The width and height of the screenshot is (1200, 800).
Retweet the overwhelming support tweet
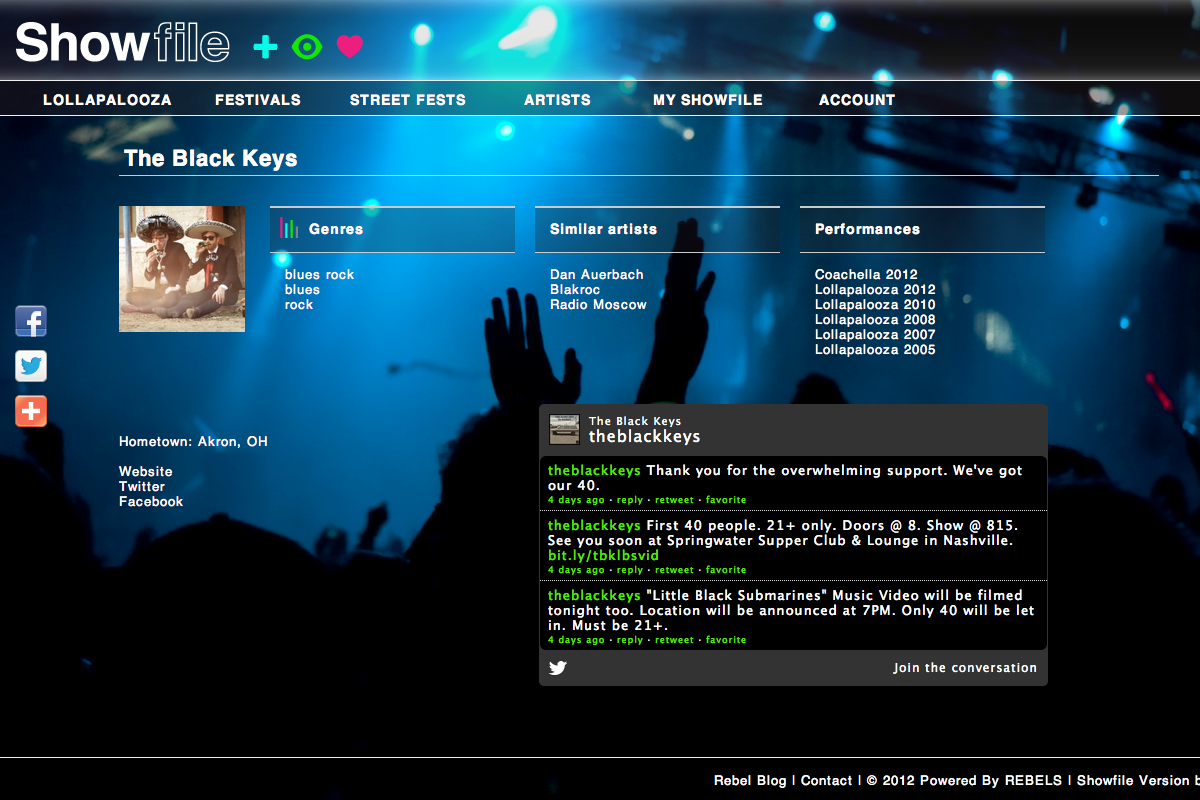[674, 500]
